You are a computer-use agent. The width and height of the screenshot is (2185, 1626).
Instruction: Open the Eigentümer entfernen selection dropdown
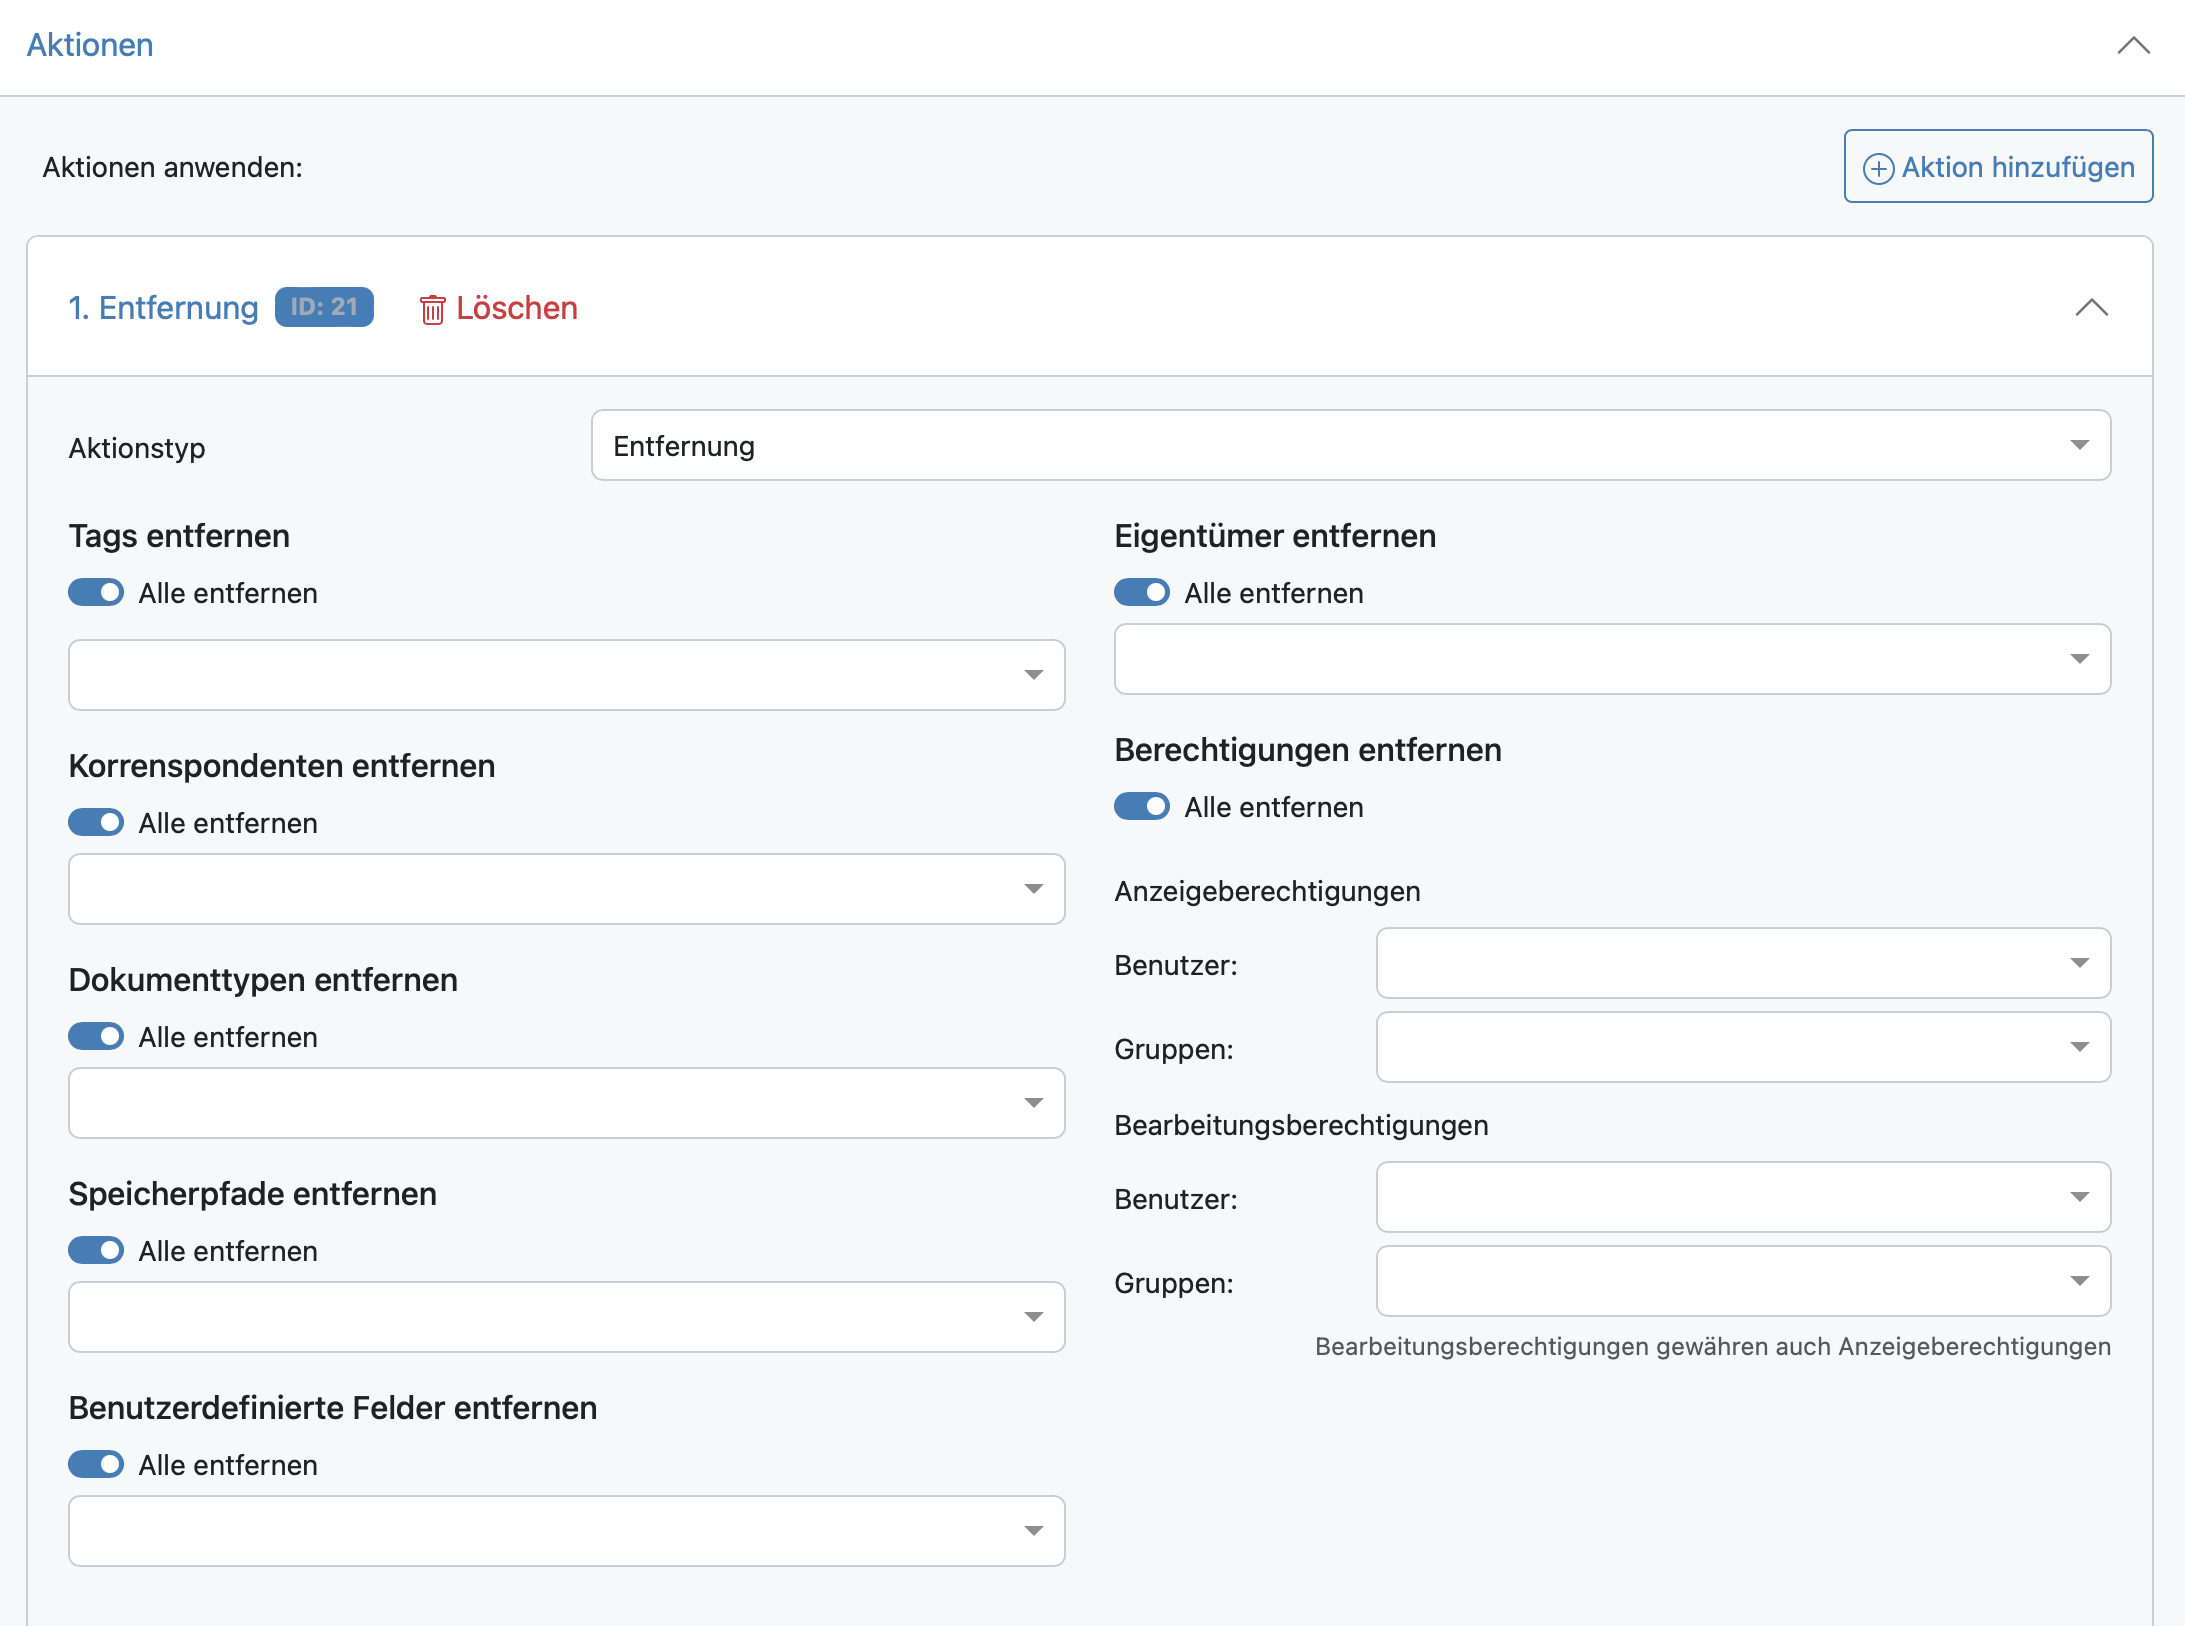pos(1612,659)
